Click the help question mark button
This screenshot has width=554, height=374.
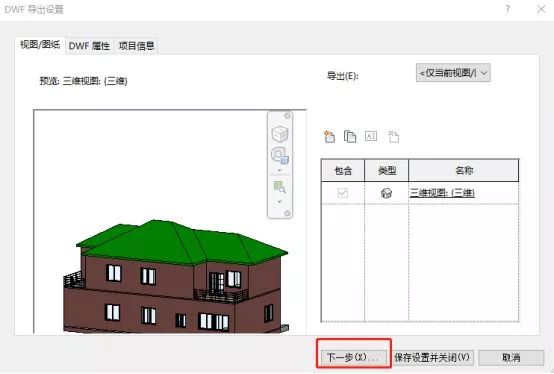point(508,9)
